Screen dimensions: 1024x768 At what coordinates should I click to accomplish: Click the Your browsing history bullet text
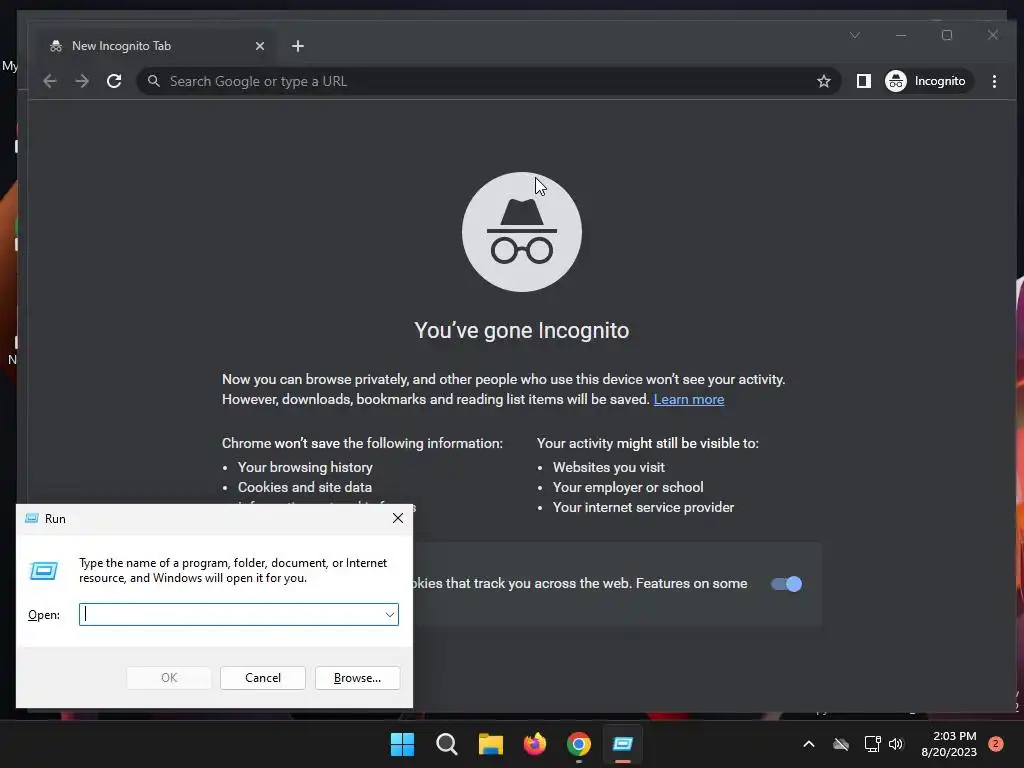(x=305, y=468)
